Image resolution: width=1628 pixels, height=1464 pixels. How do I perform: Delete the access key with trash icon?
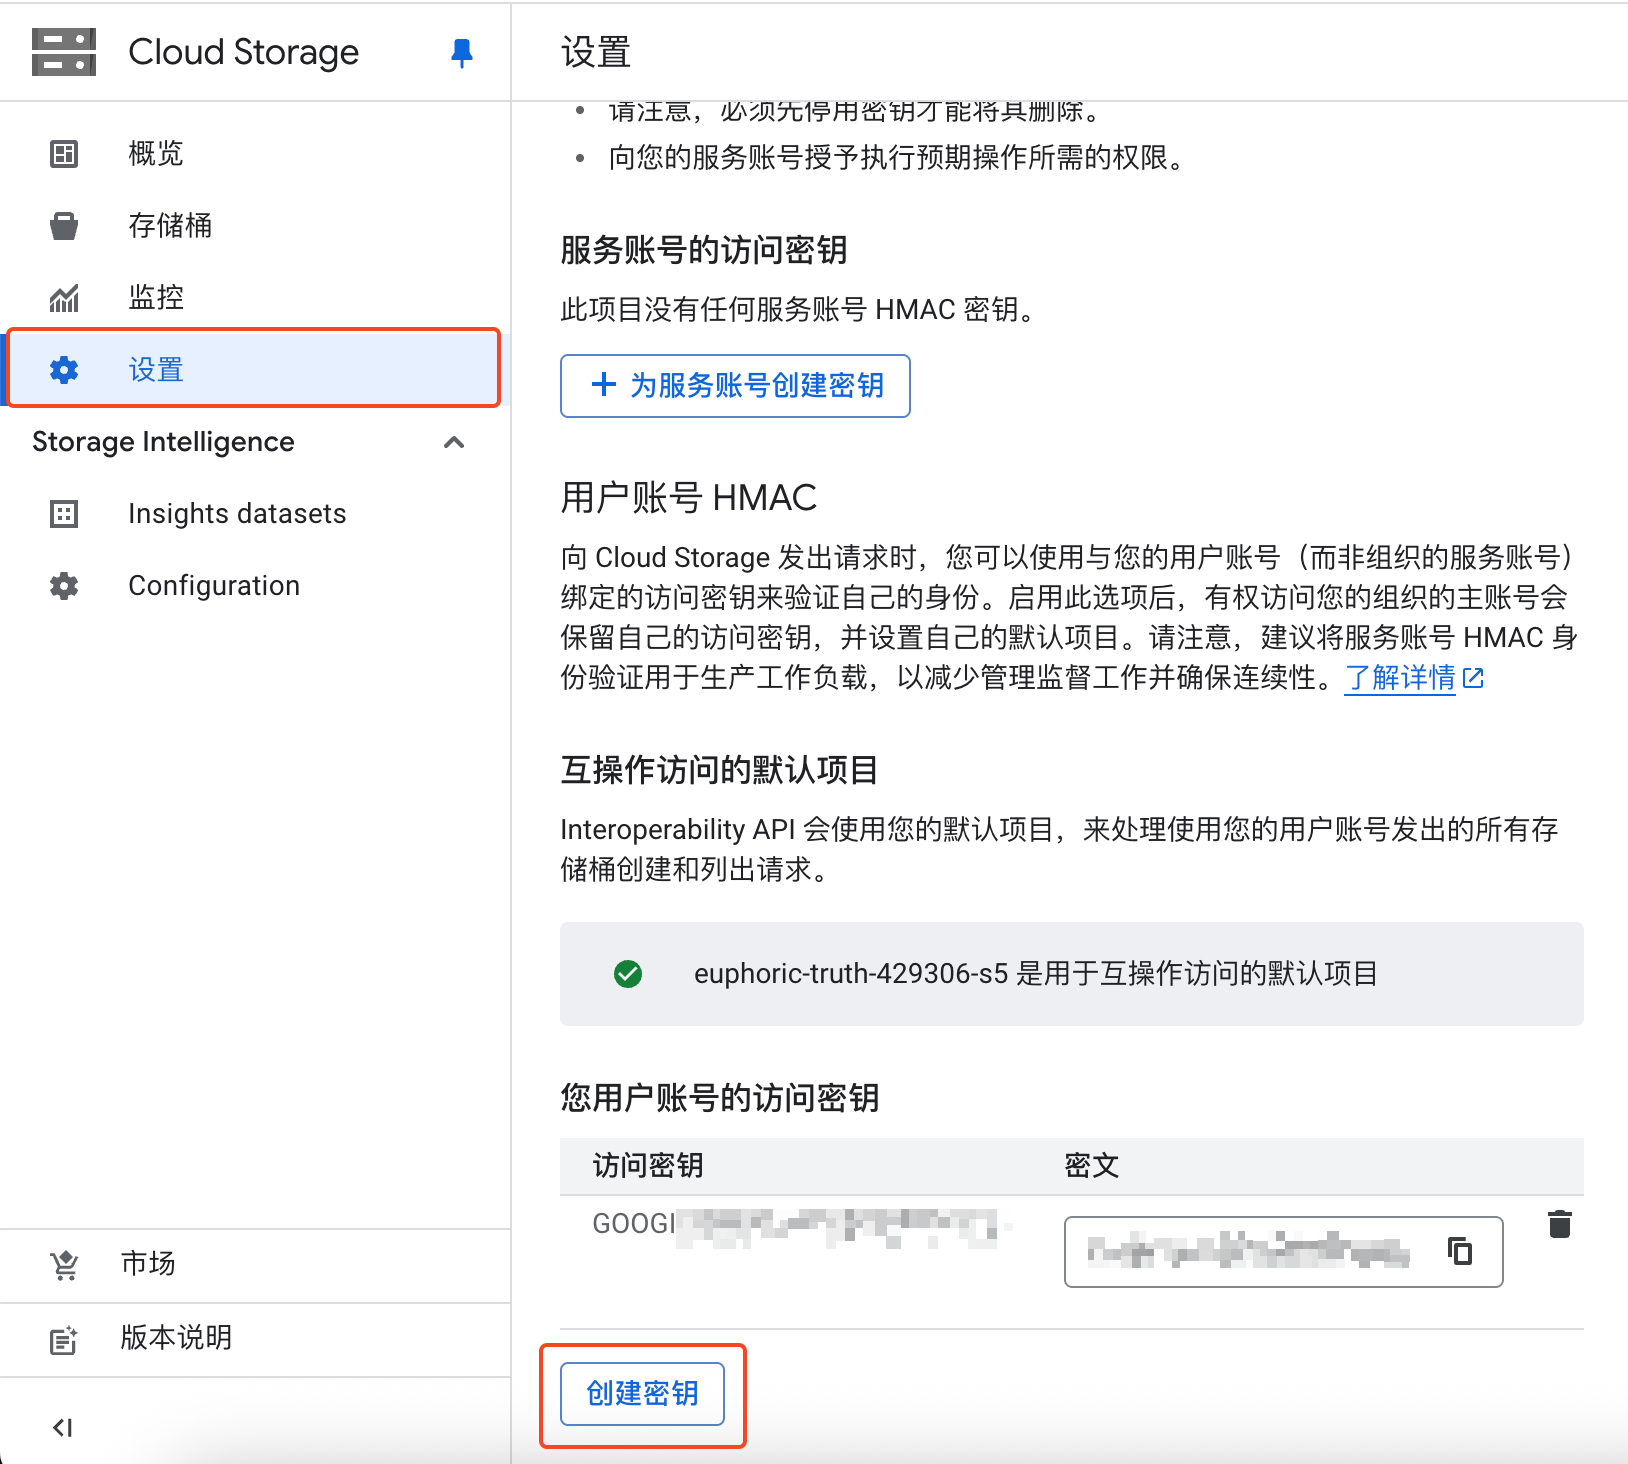(x=1559, y=1224)
